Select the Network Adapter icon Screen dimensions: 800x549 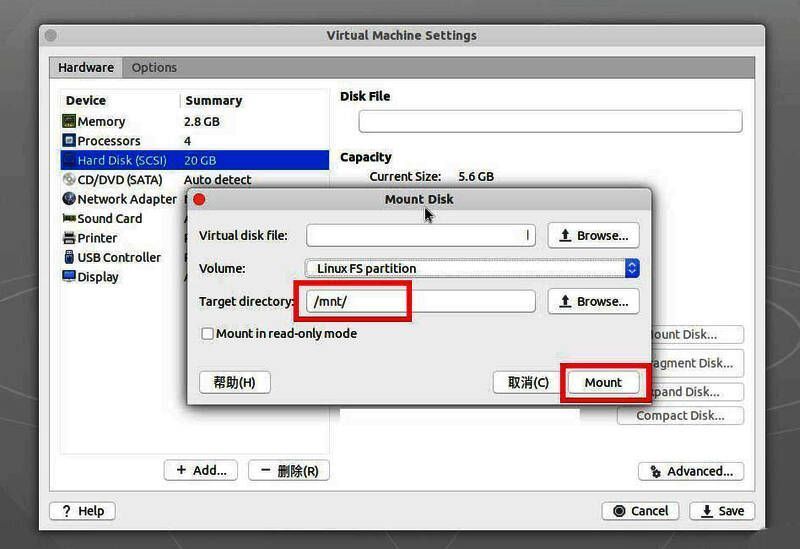point(69,199)
